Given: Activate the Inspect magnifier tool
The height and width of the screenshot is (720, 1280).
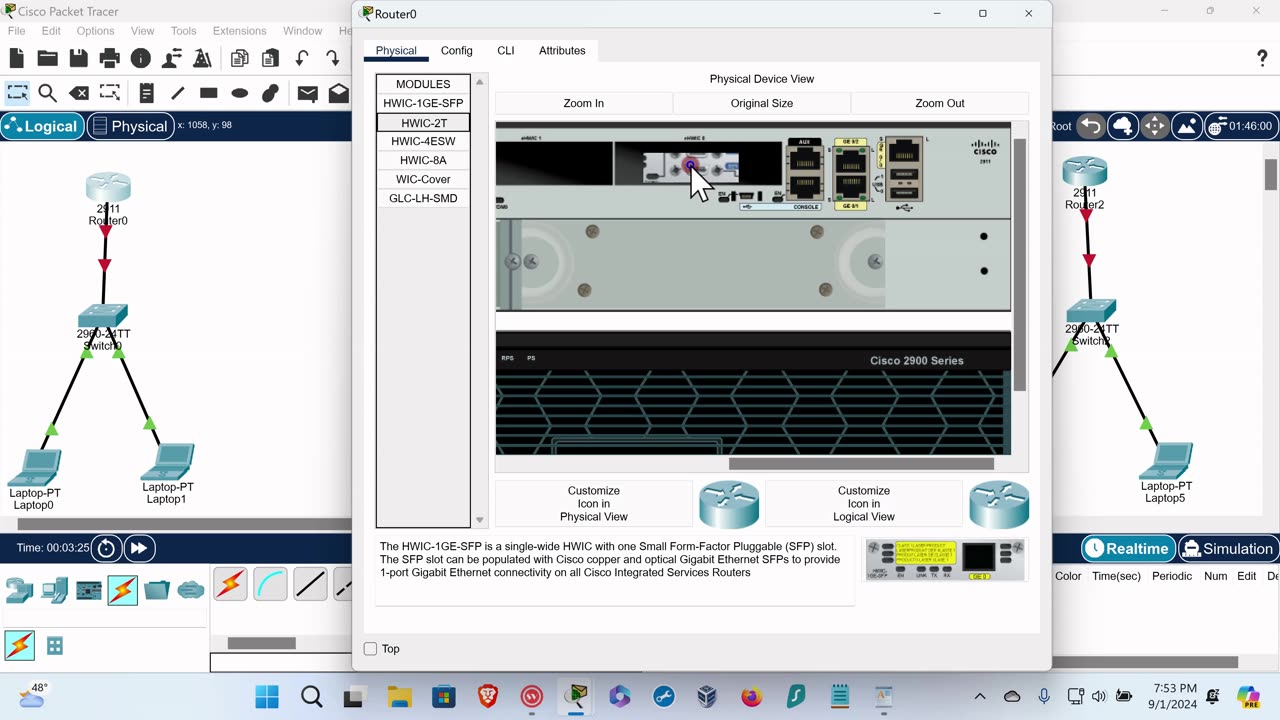Looking at the screenshot, I should 47,93.
